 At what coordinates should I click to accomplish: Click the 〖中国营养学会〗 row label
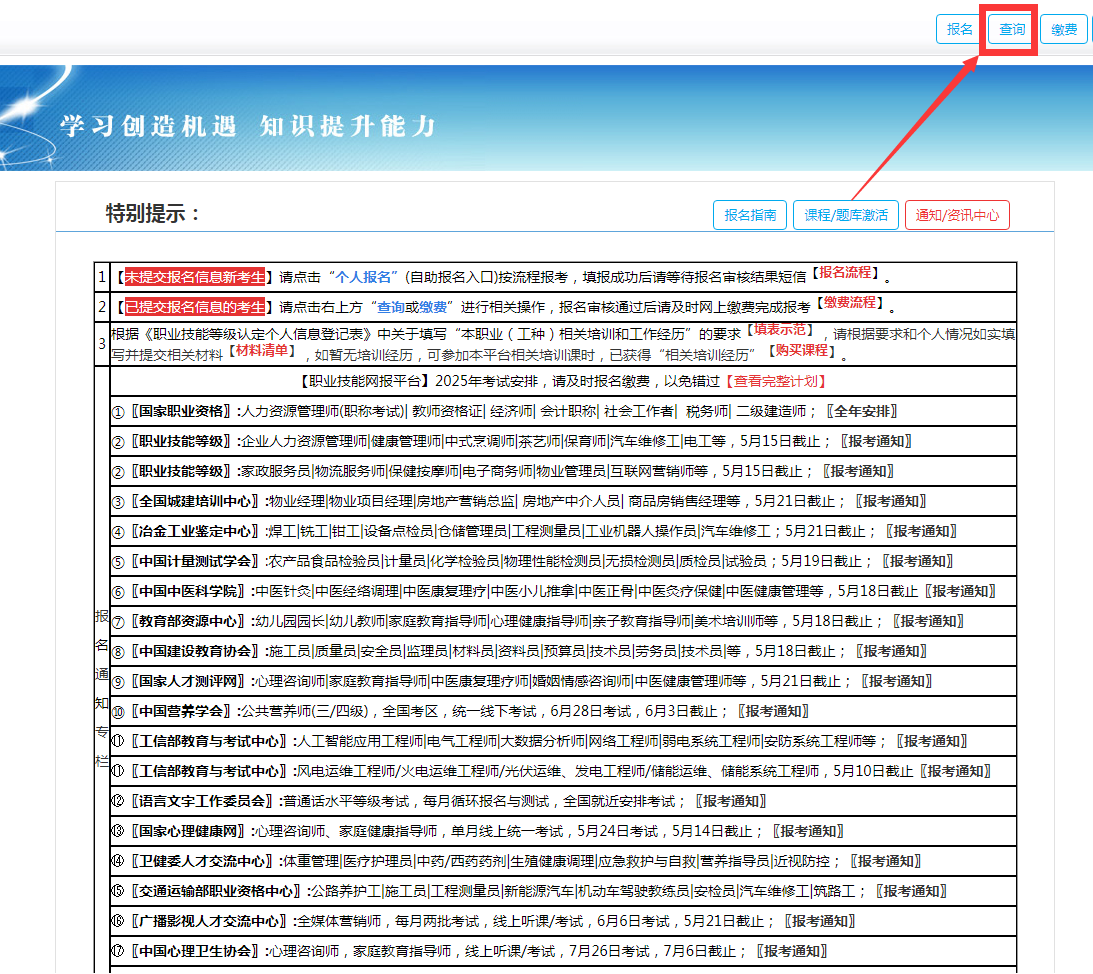pos(181,711)
